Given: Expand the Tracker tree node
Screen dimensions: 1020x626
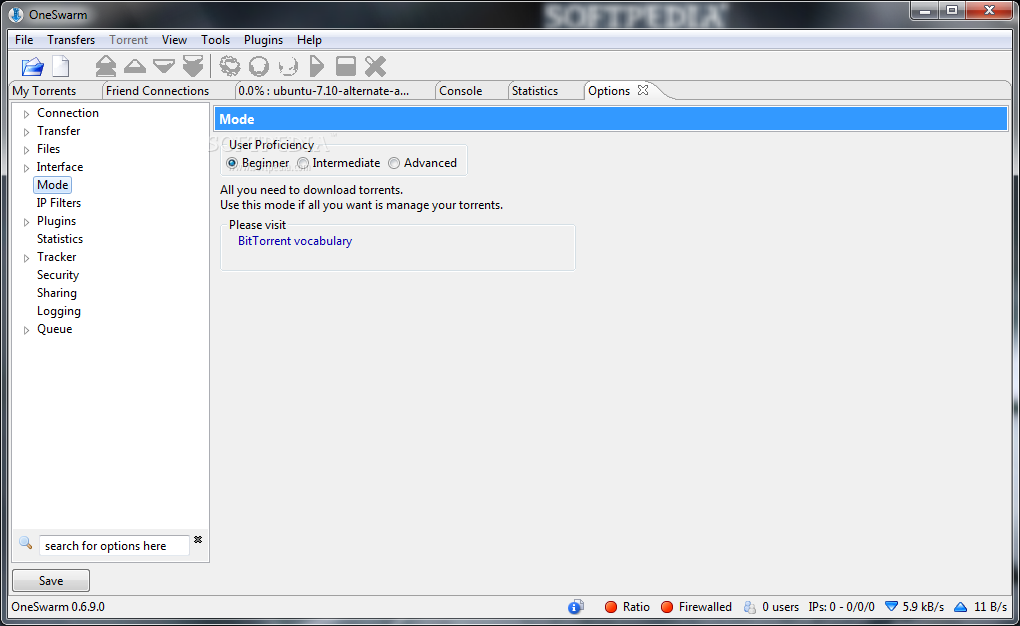Looking at the screenshot, I should [27, 258].
